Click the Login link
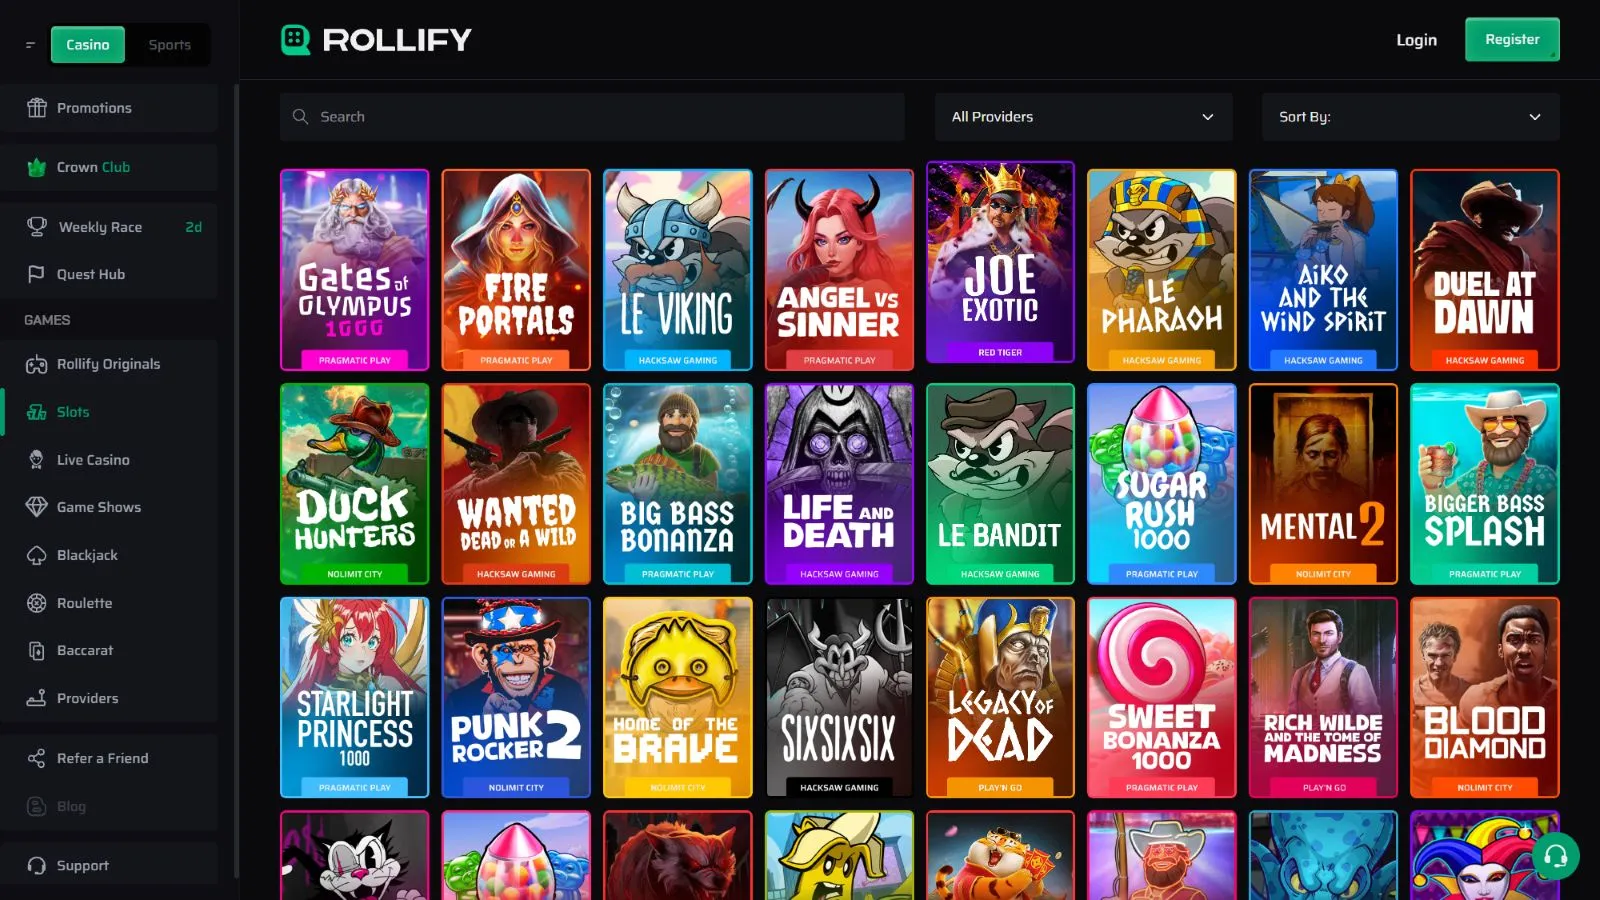1600x900 pixels. pos(1416,40)
